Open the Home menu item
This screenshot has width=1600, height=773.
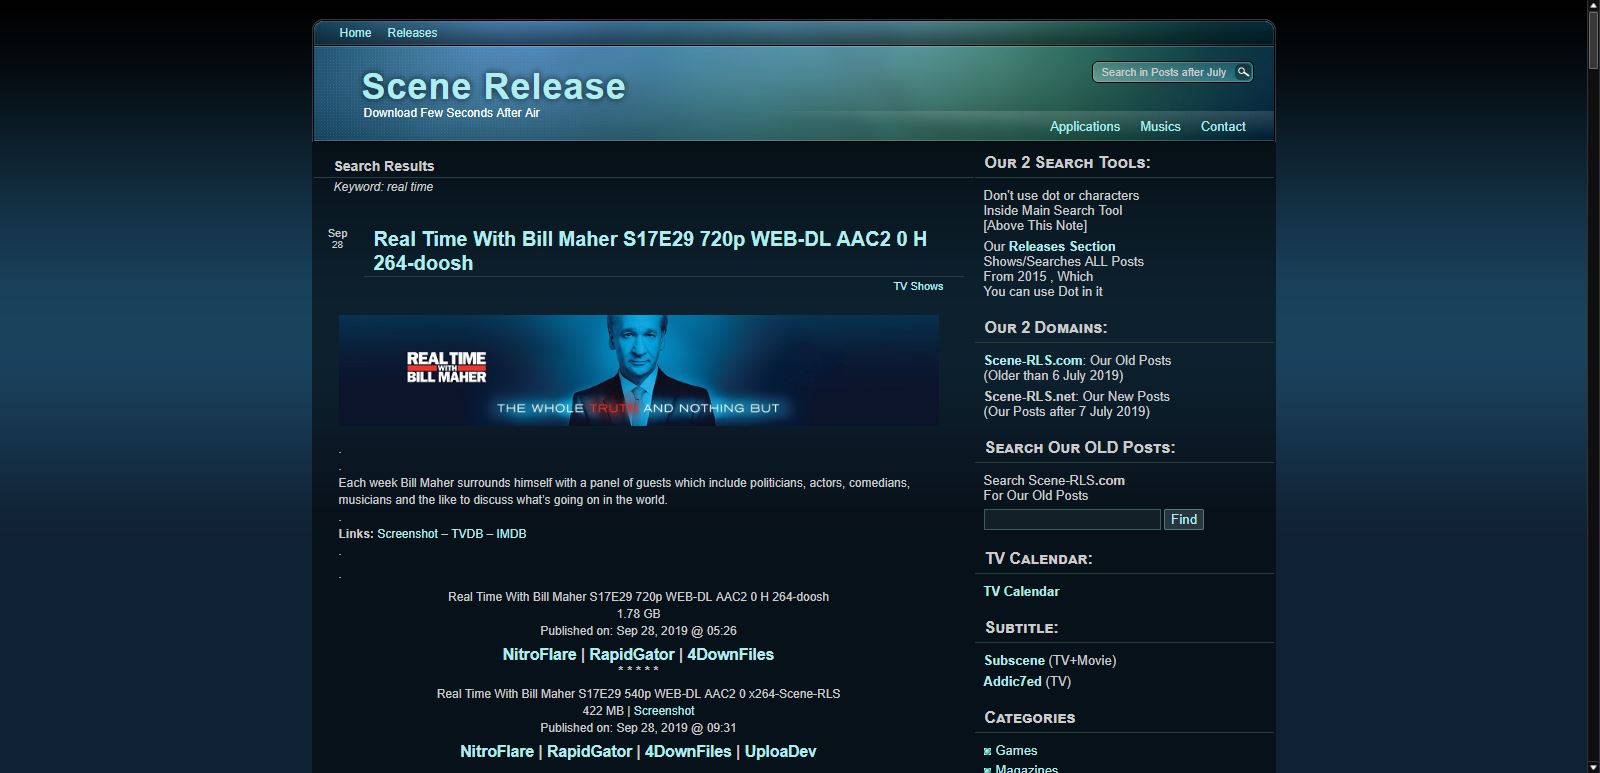(x=355, y=33)
